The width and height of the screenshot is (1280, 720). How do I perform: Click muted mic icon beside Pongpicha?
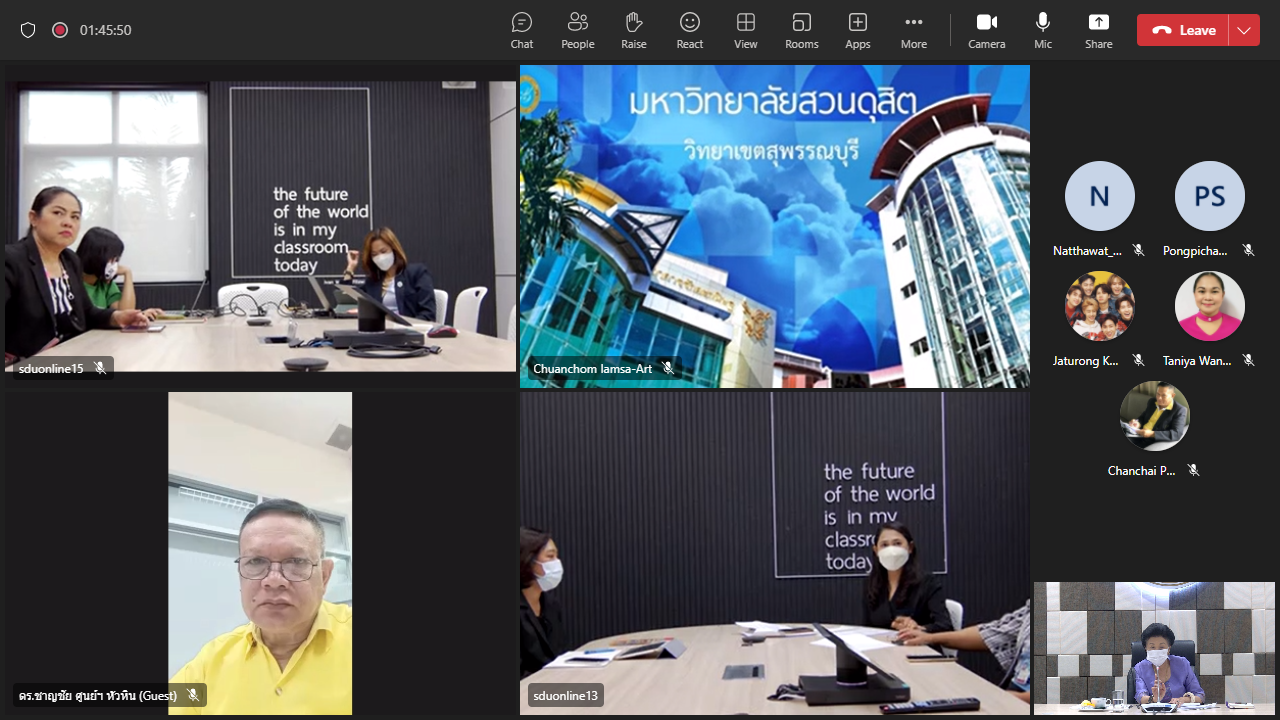click(x=1248, y=250)
